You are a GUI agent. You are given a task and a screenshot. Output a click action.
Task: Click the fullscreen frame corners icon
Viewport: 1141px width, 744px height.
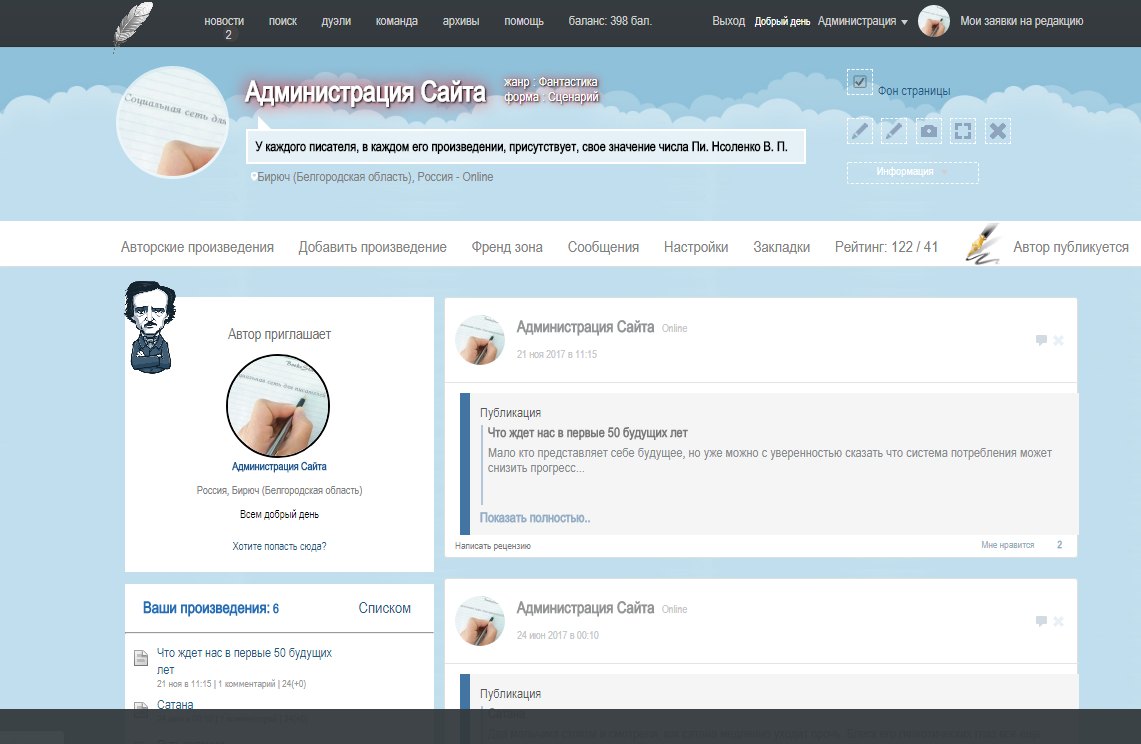(963, 131)
